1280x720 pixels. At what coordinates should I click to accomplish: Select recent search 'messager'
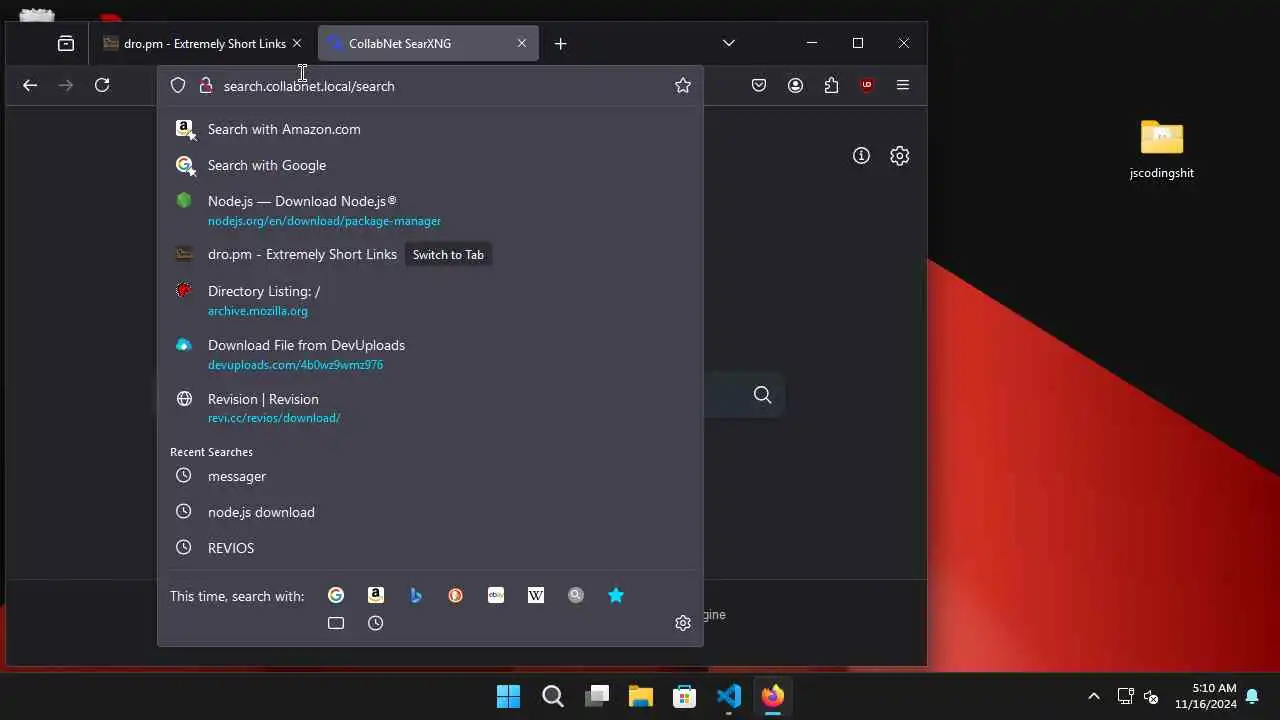click(x=430, y=476)
